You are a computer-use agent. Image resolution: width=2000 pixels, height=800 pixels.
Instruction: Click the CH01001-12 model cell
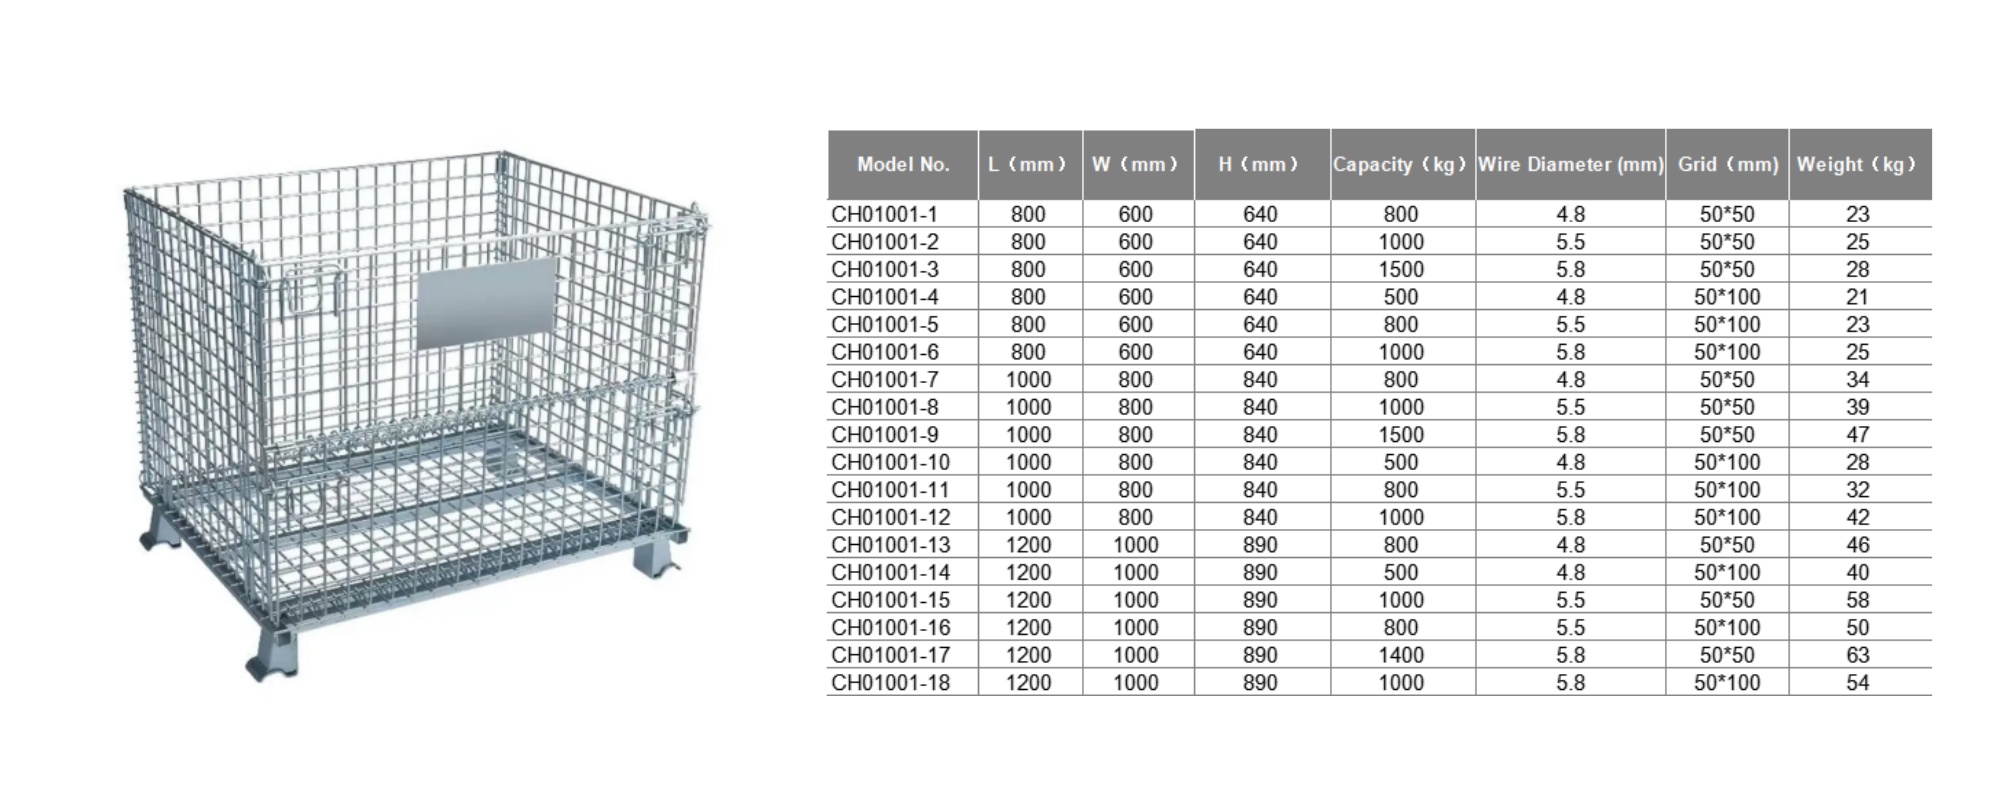coord(890,517)
